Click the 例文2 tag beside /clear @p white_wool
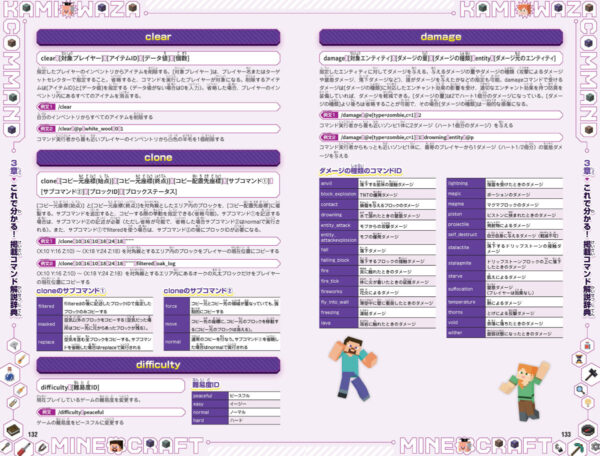 46,128
